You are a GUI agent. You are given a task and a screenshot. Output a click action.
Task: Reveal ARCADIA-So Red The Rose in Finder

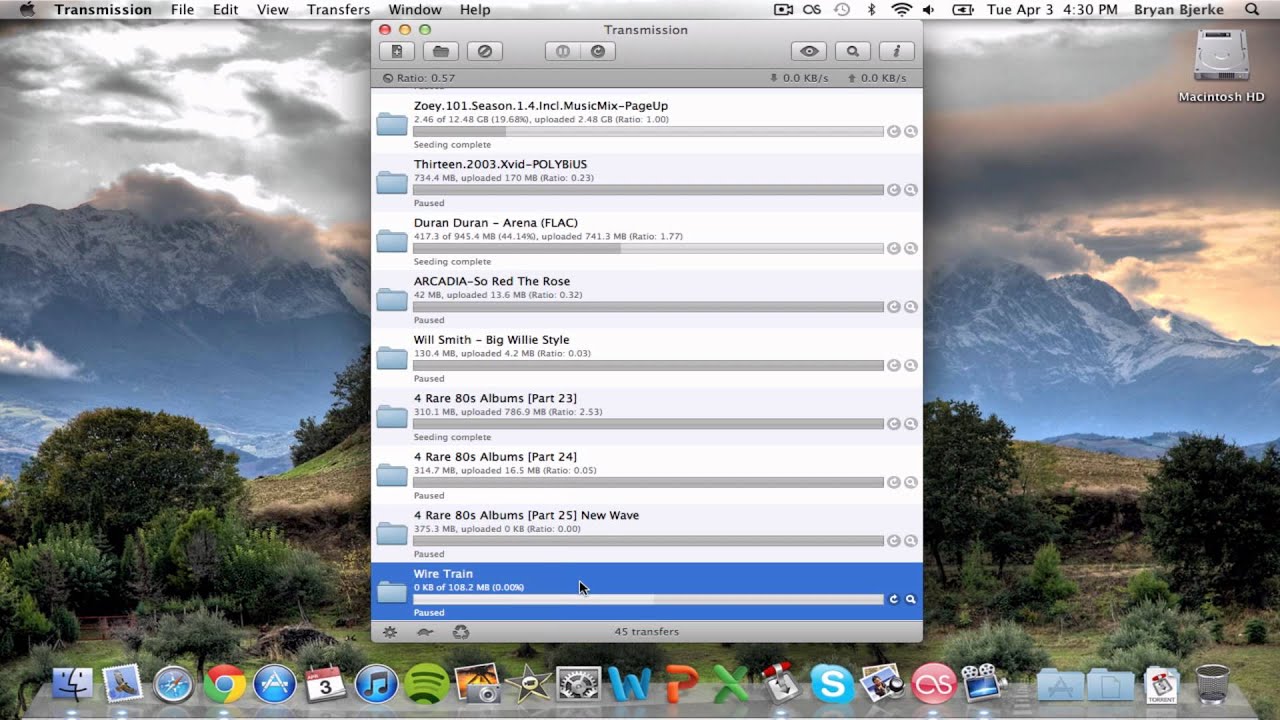pos(911,307)
